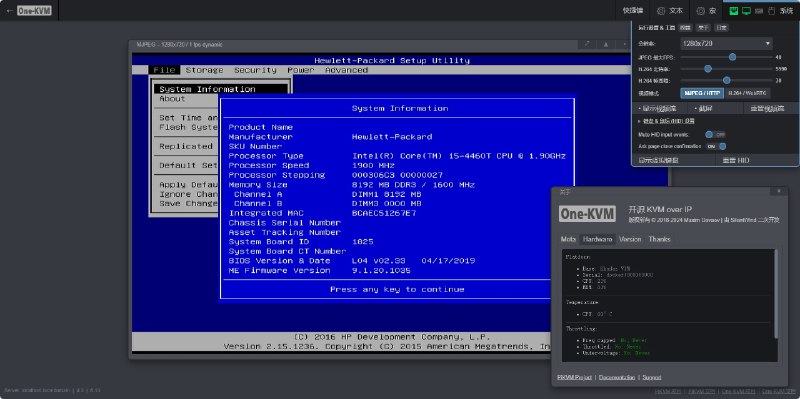Click the One-KVM logo in About window
Viewport: 800px width, 399px height.
[587, 214]
